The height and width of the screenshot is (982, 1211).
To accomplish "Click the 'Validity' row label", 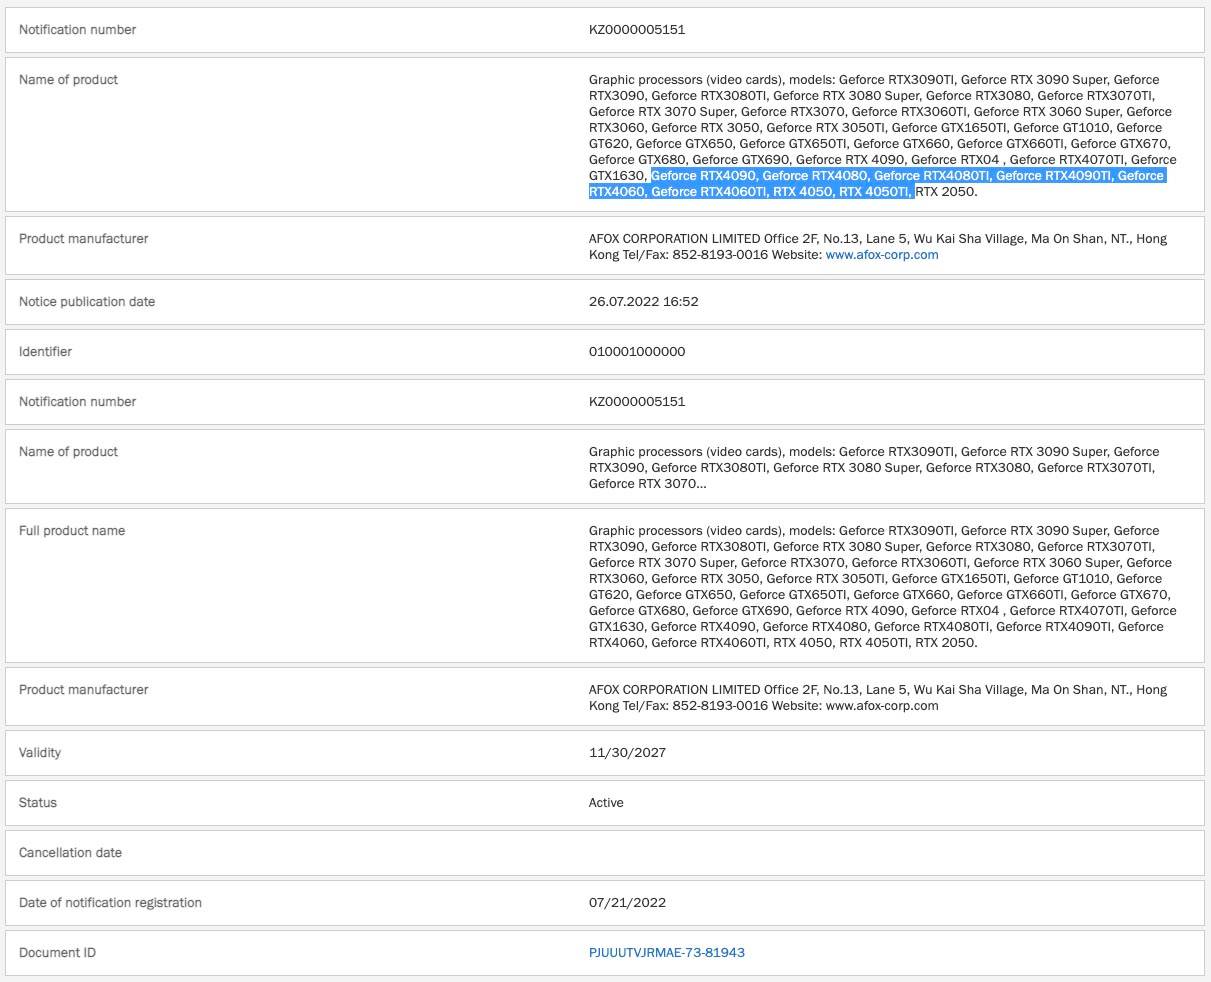I will tap(40, 753).
